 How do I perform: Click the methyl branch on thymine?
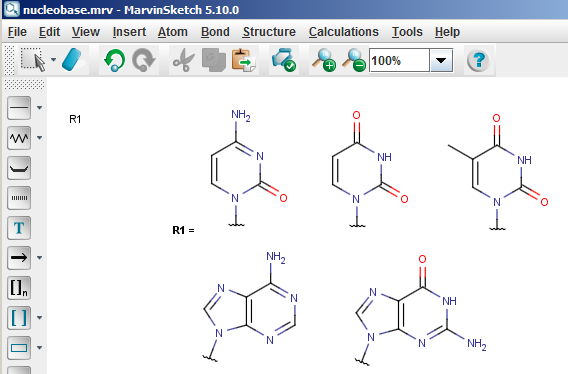tap(460, 152)
